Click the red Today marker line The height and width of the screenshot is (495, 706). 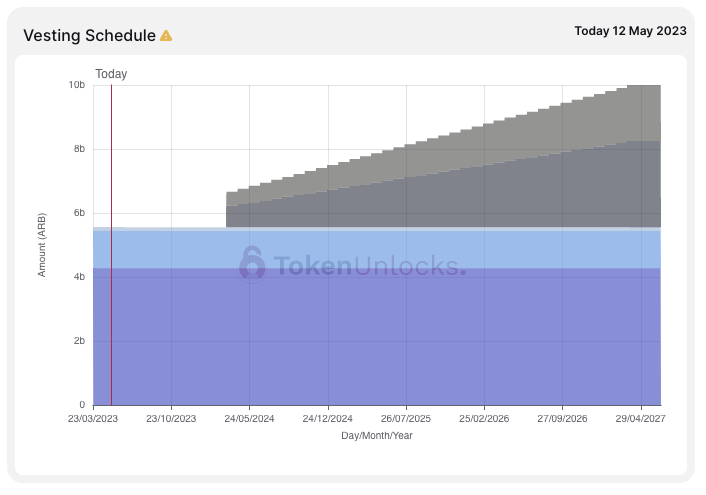(111, 245)
